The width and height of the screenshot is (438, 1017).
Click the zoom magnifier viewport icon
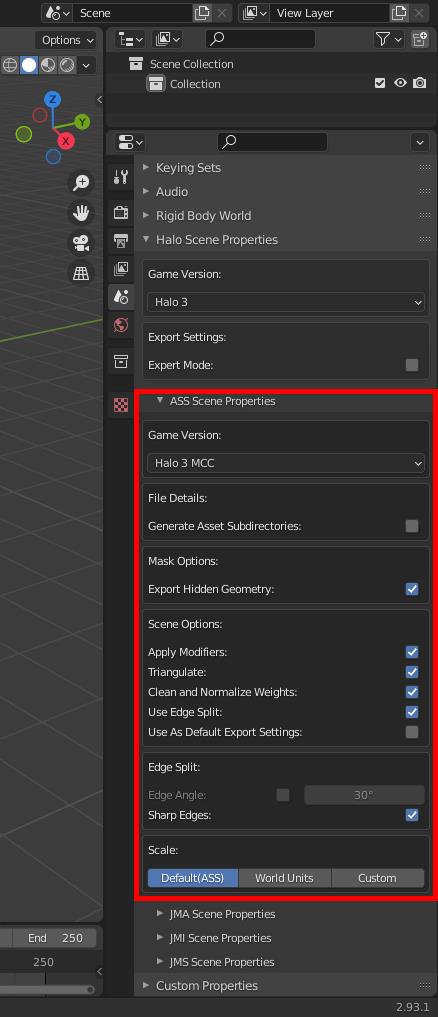(x=81, y=183)
